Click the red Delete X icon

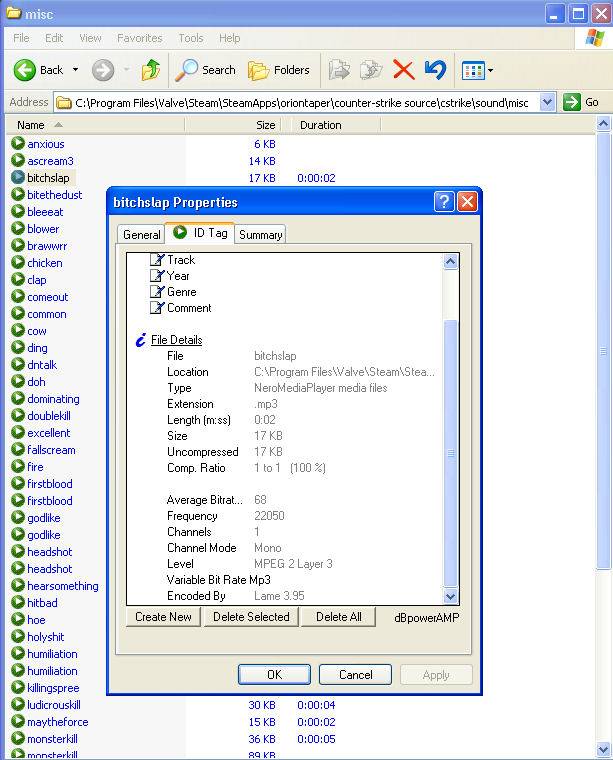(403, 70)
